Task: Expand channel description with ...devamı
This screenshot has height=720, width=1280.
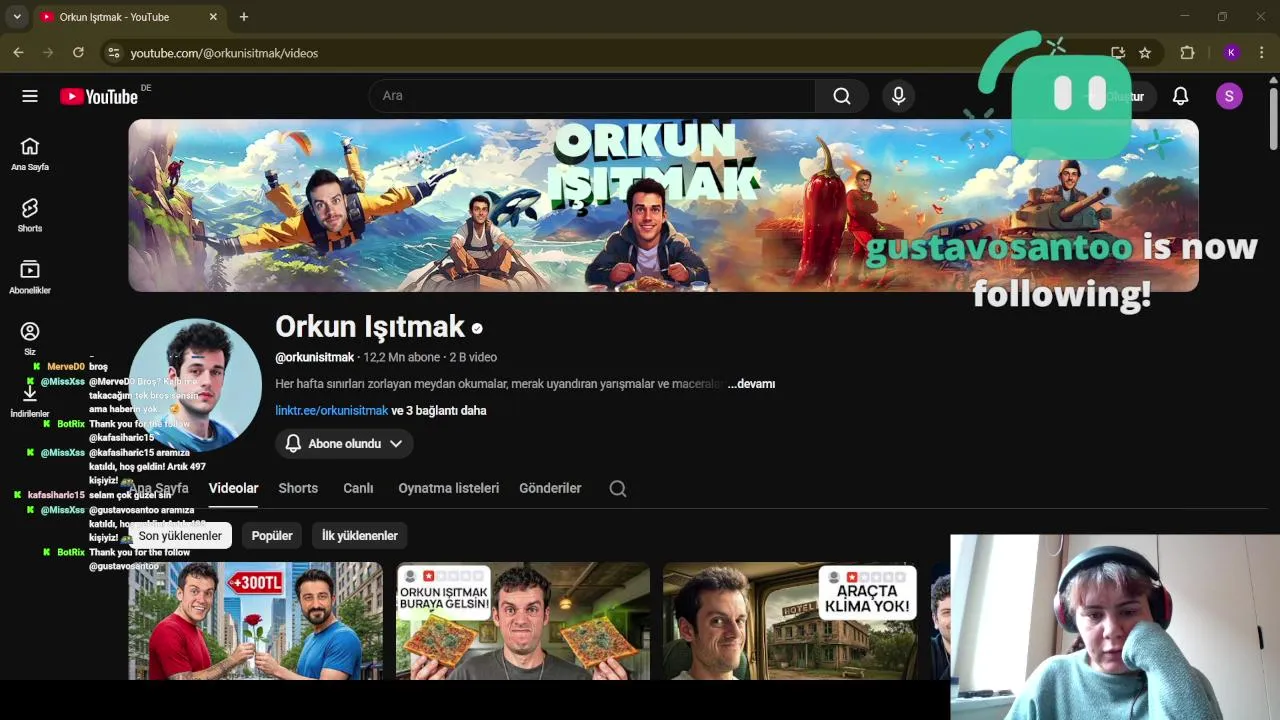Action: pyautogui.click(x=751, y=384)
